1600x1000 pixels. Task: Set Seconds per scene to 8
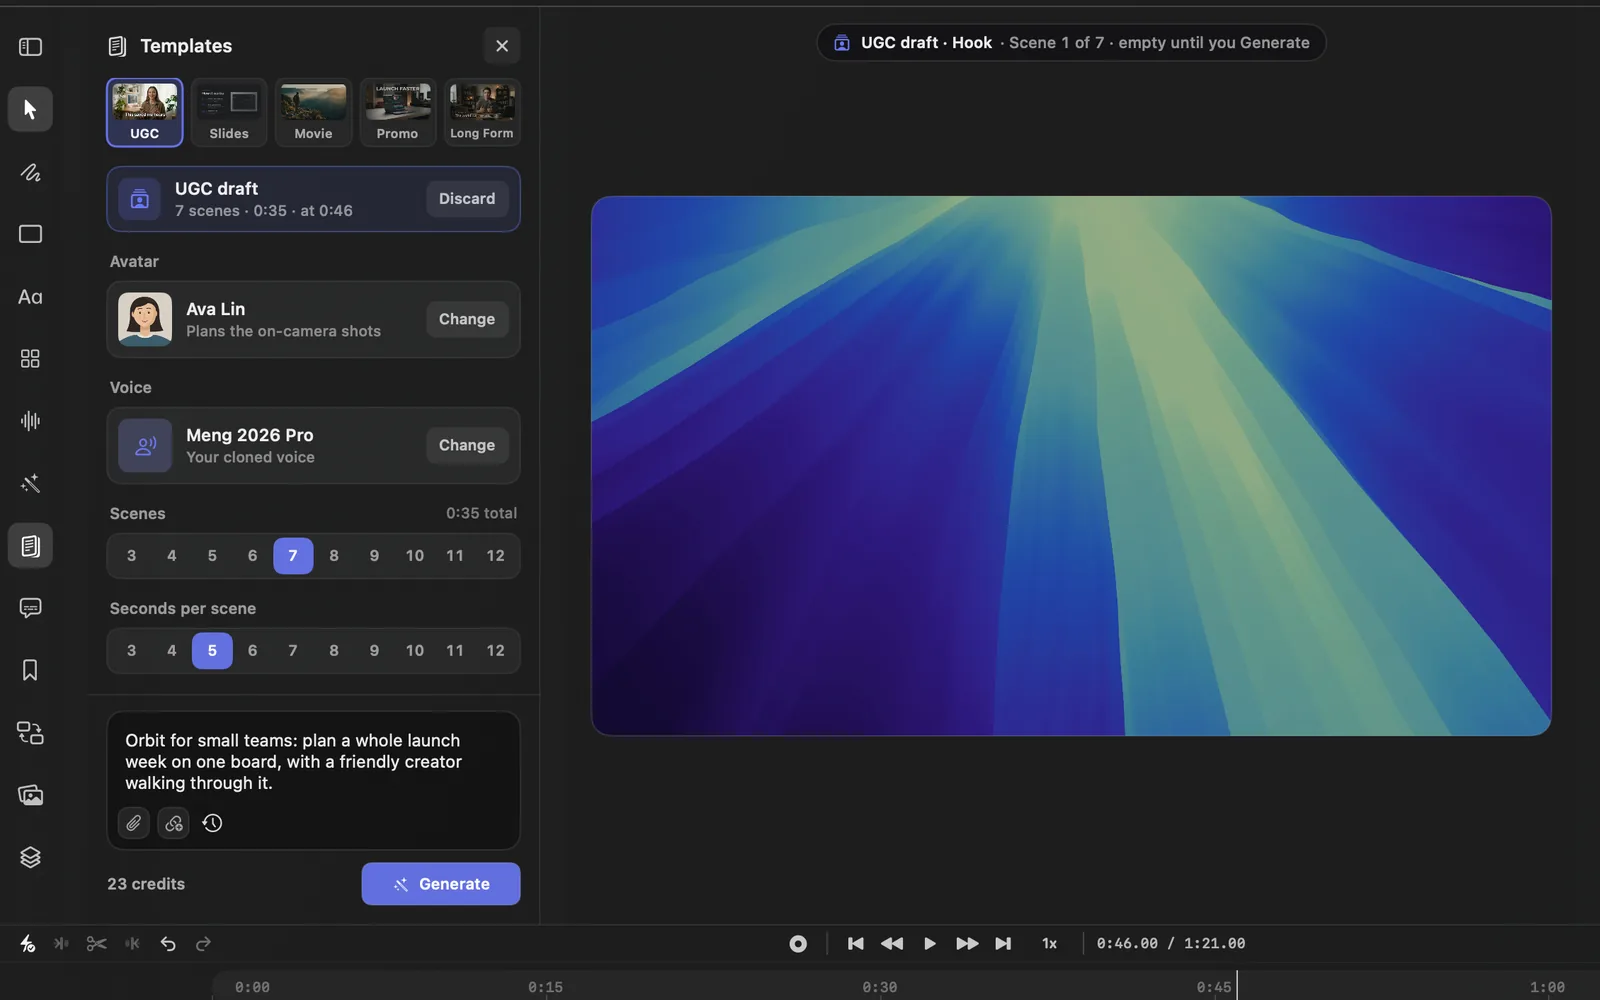click(334, 651)
